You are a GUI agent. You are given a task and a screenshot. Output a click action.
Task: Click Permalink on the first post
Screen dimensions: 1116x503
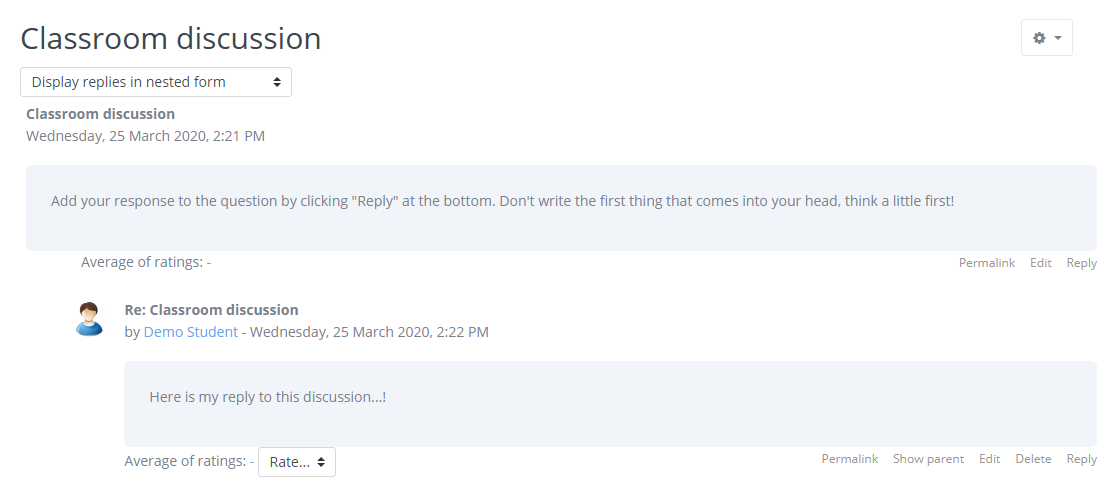click(986, 263)
